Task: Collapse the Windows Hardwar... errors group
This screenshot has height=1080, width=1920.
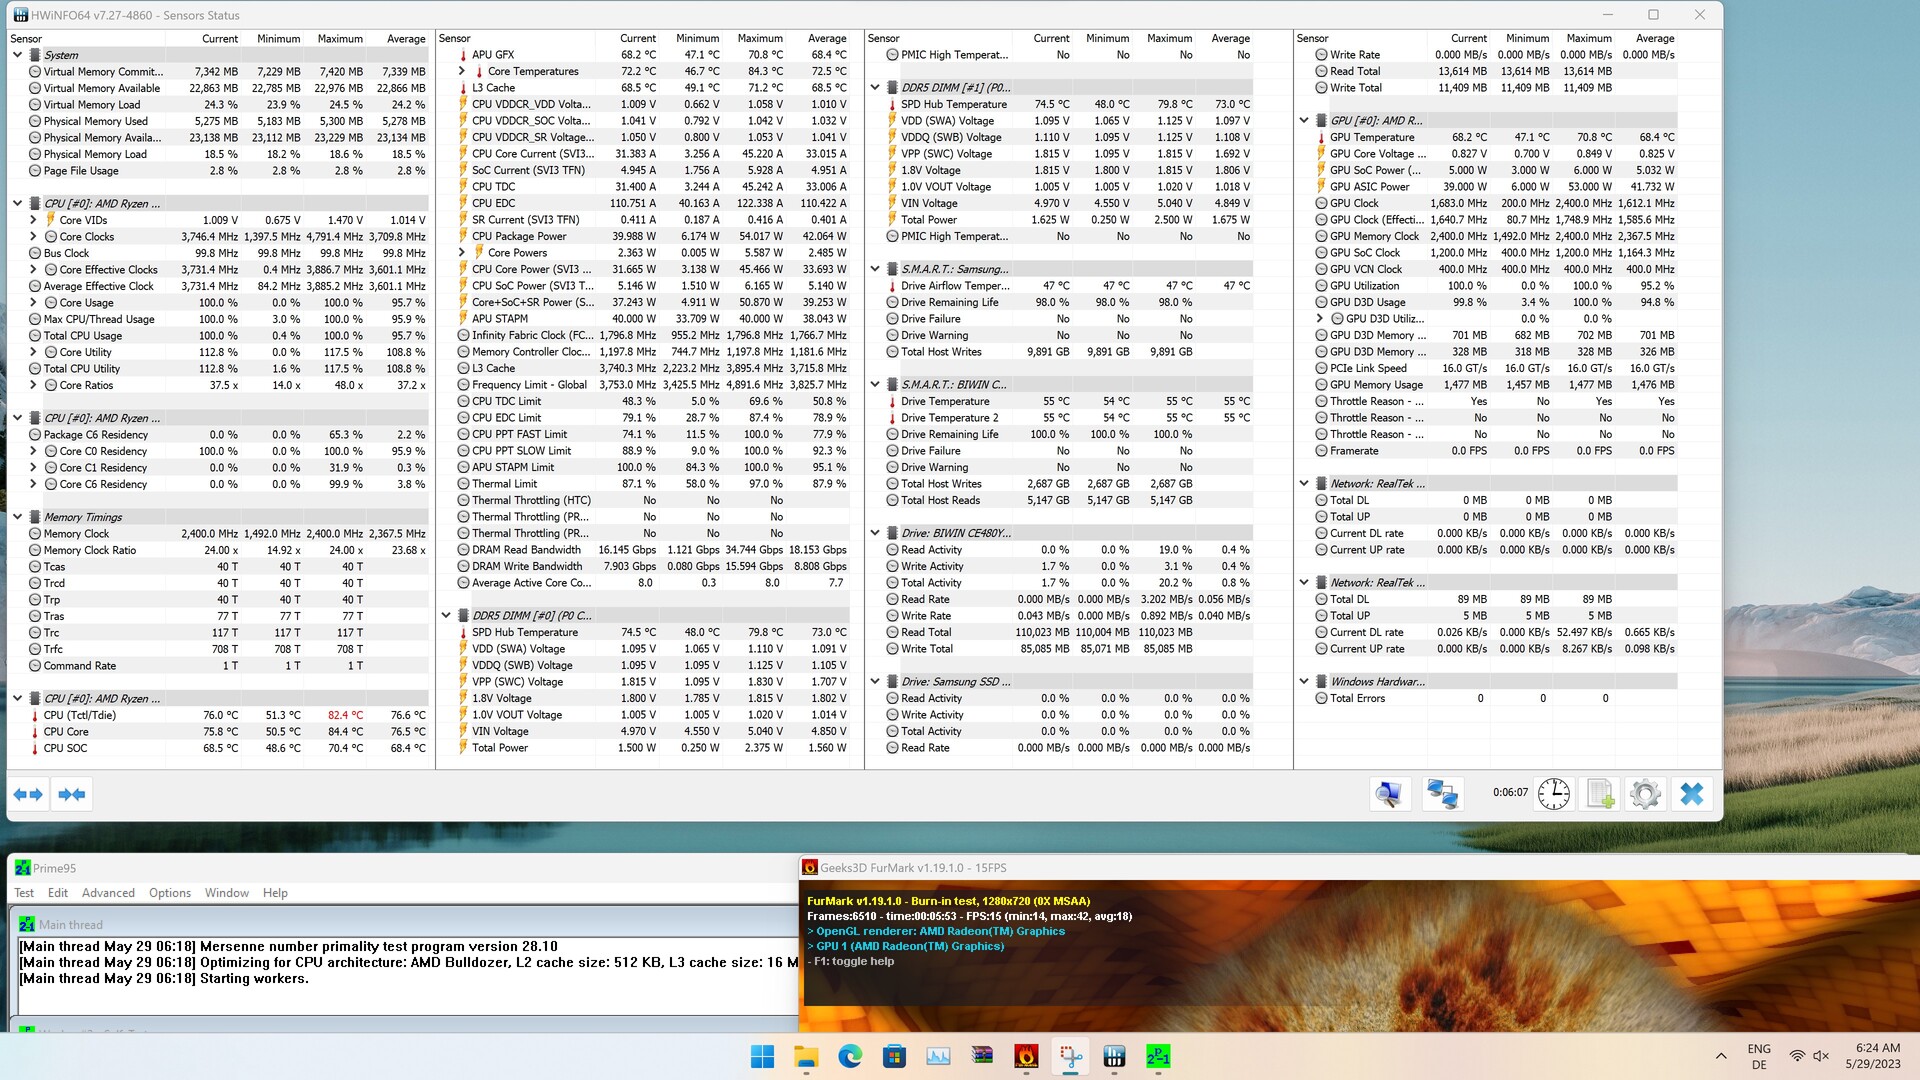Action: (1304, 682)
